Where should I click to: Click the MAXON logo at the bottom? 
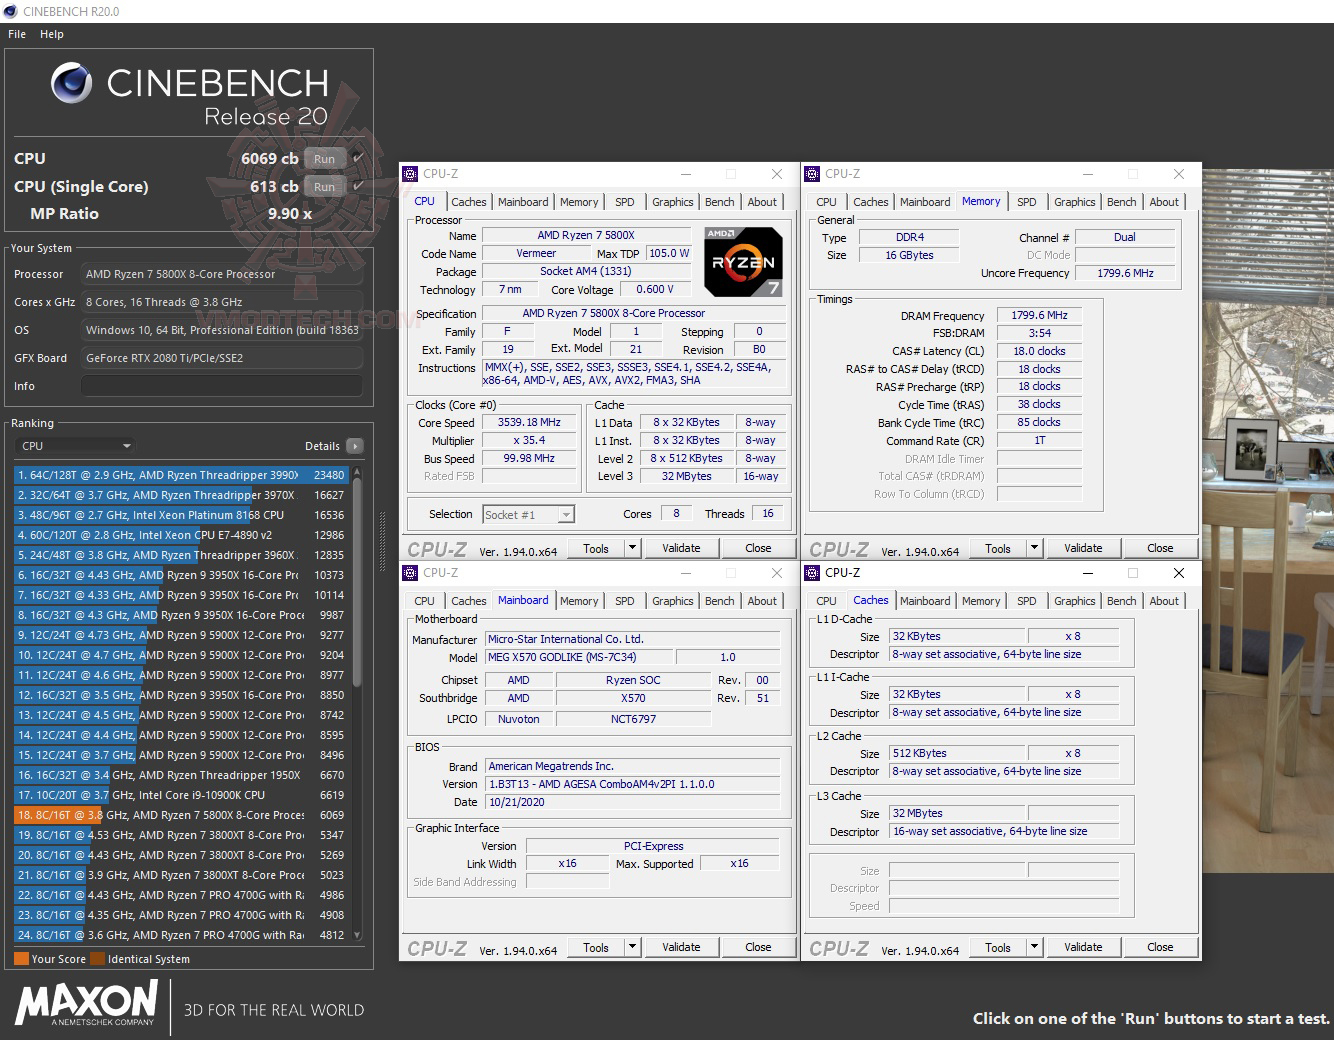(86, 1001)
